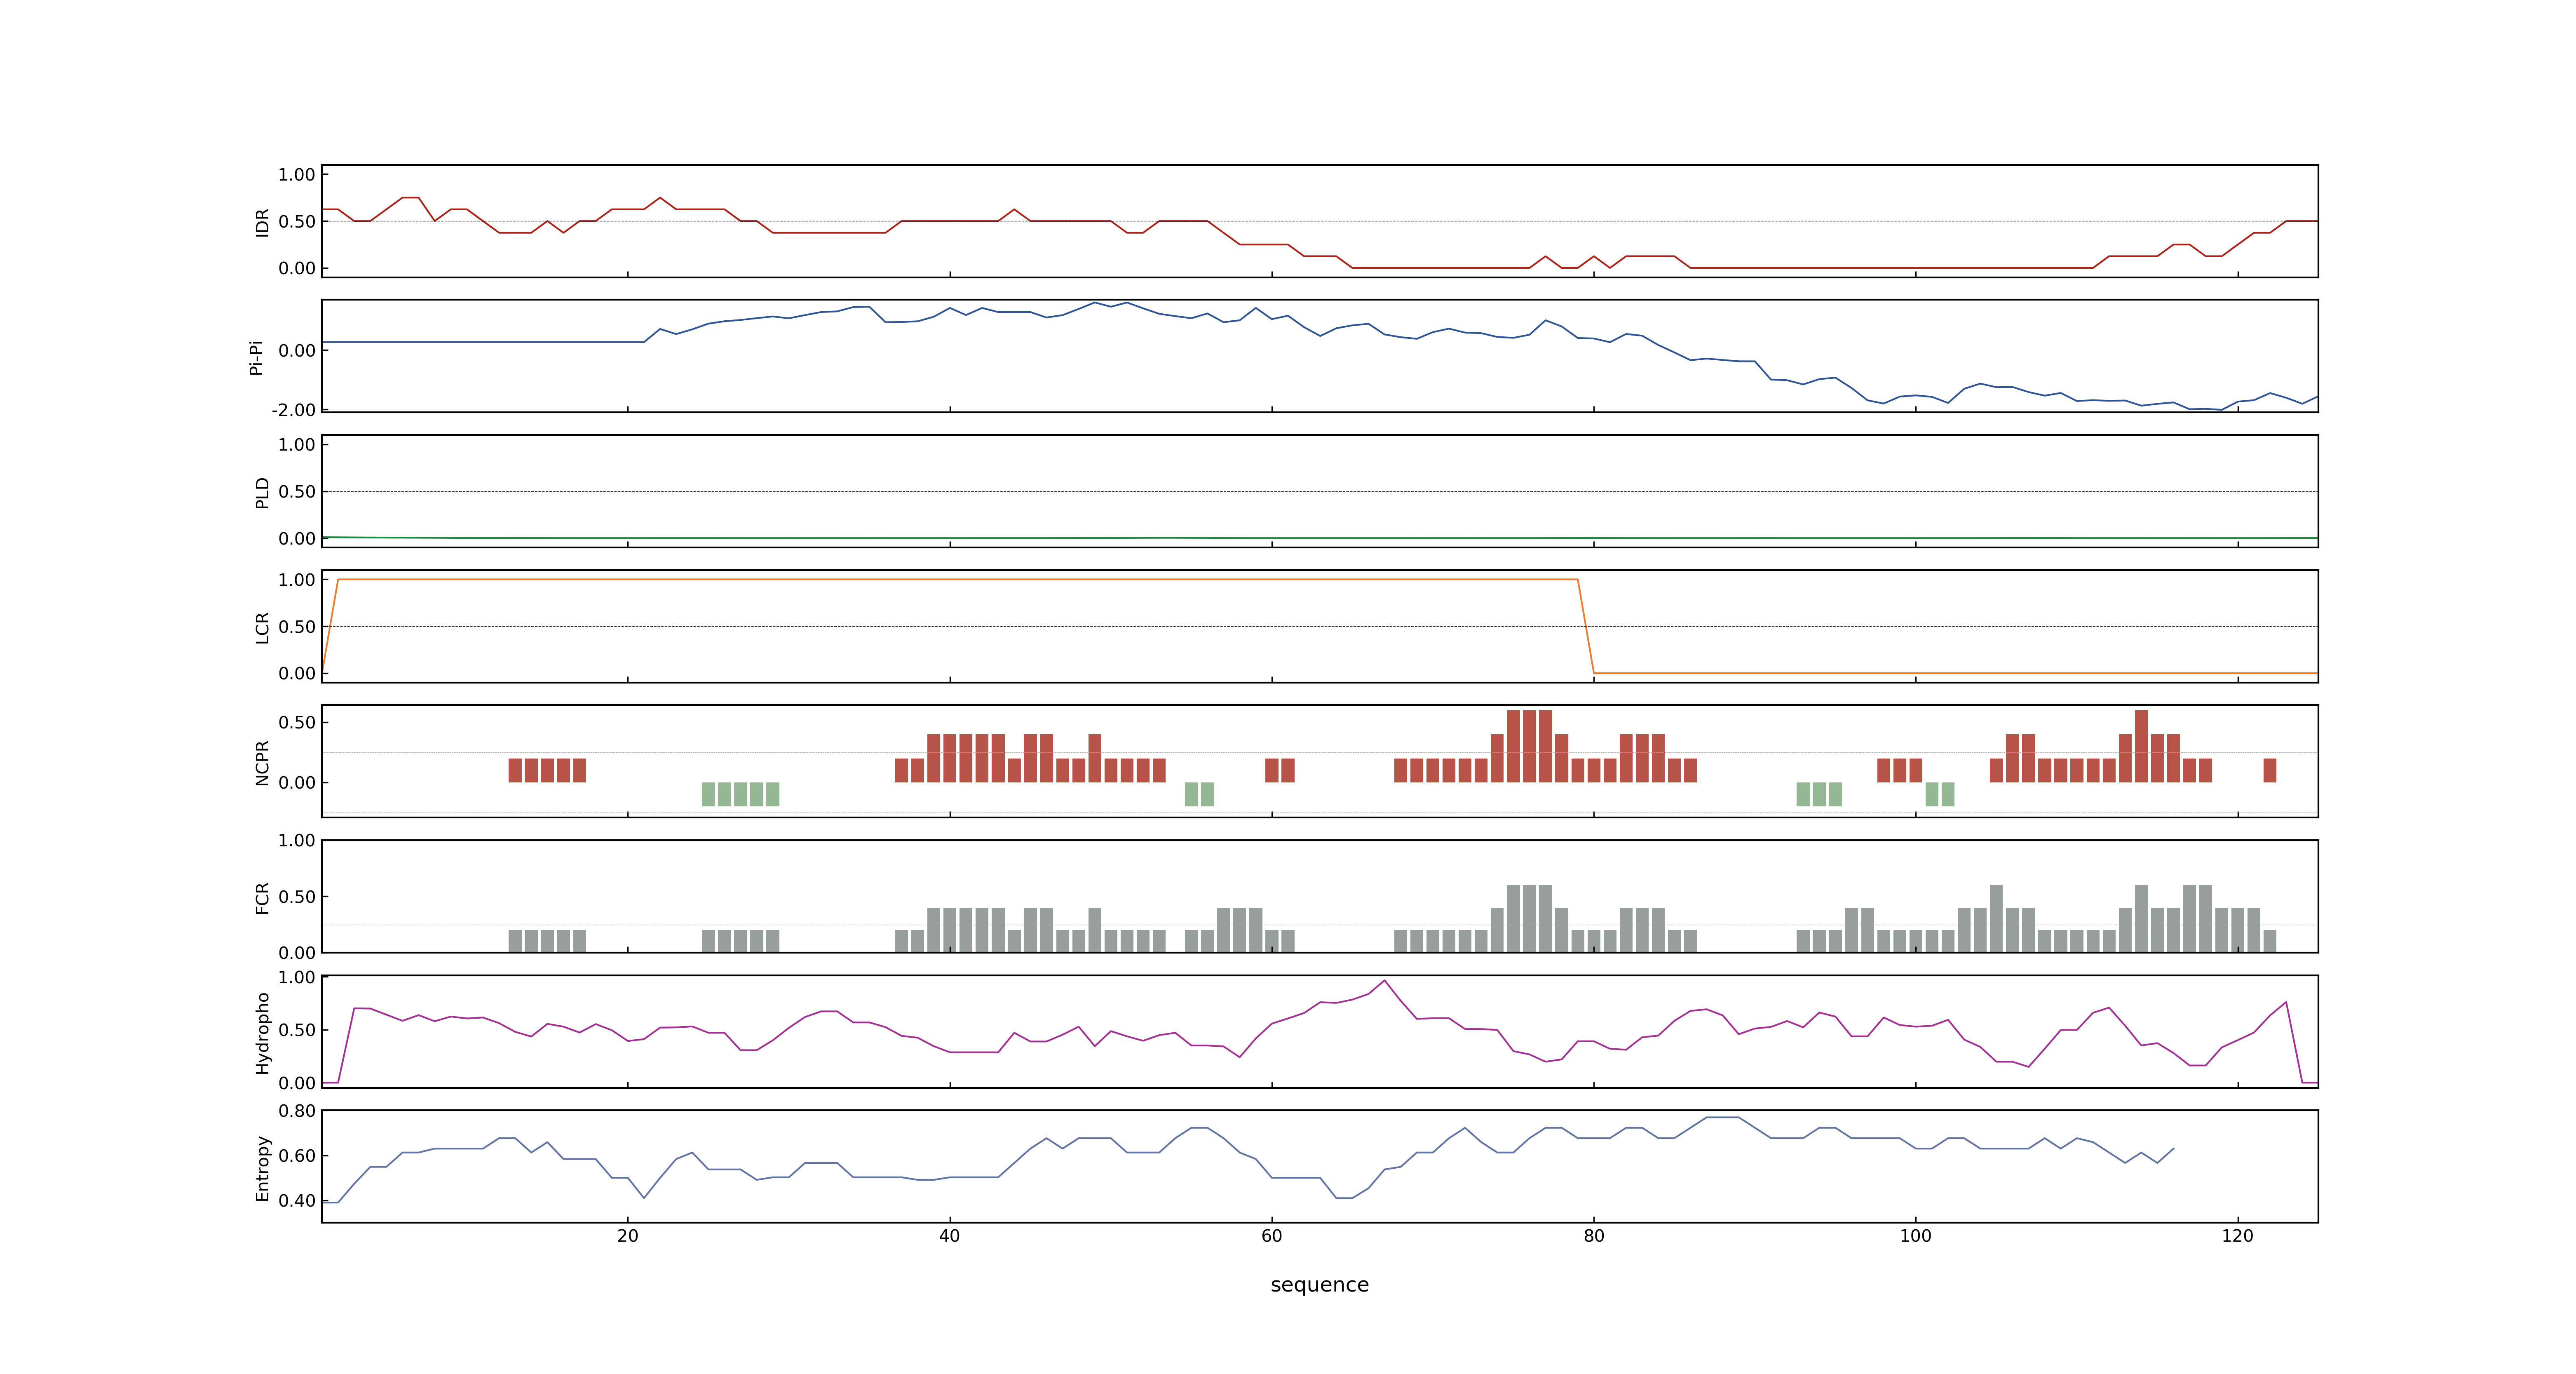Image resolution: width=2576 pixels, height=1374 pixels.
Task: Click the 0.60 tick on Entropy axis
Action: (297, 1155)
